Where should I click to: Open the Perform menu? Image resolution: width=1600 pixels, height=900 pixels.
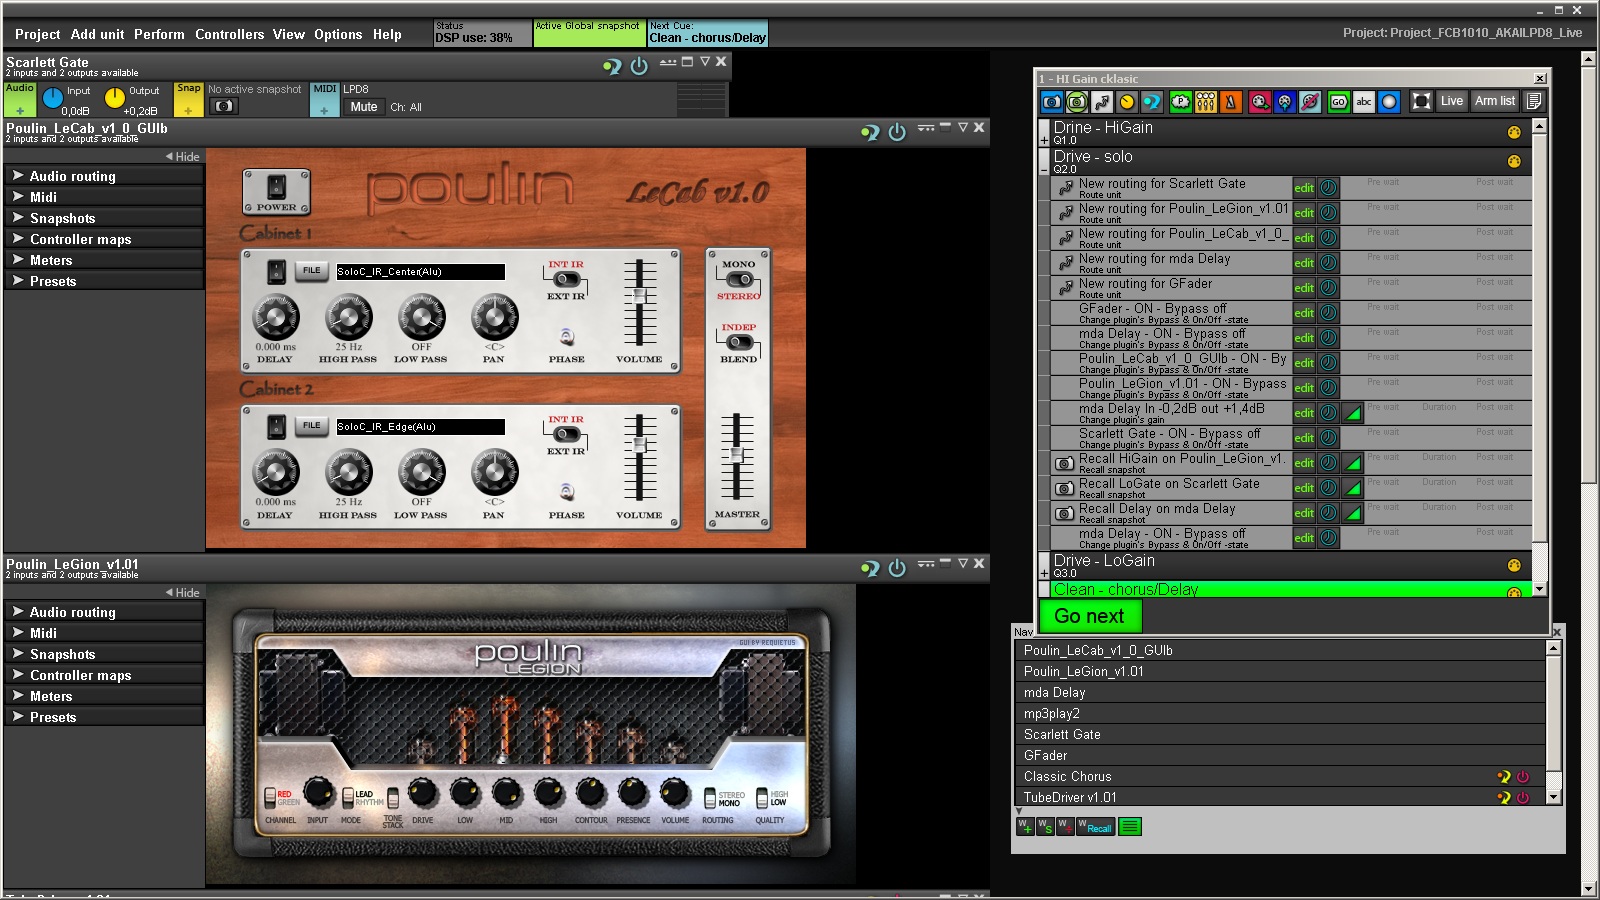point(159,34)
